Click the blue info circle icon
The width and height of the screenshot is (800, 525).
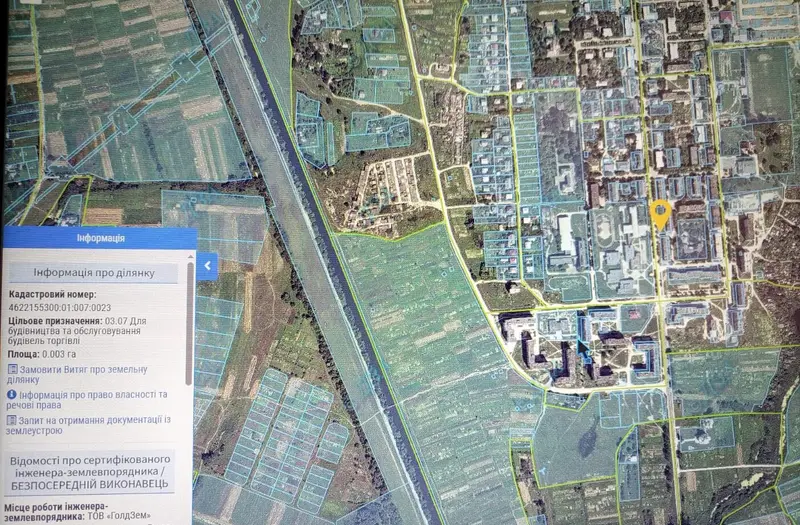tap(12, 394)
